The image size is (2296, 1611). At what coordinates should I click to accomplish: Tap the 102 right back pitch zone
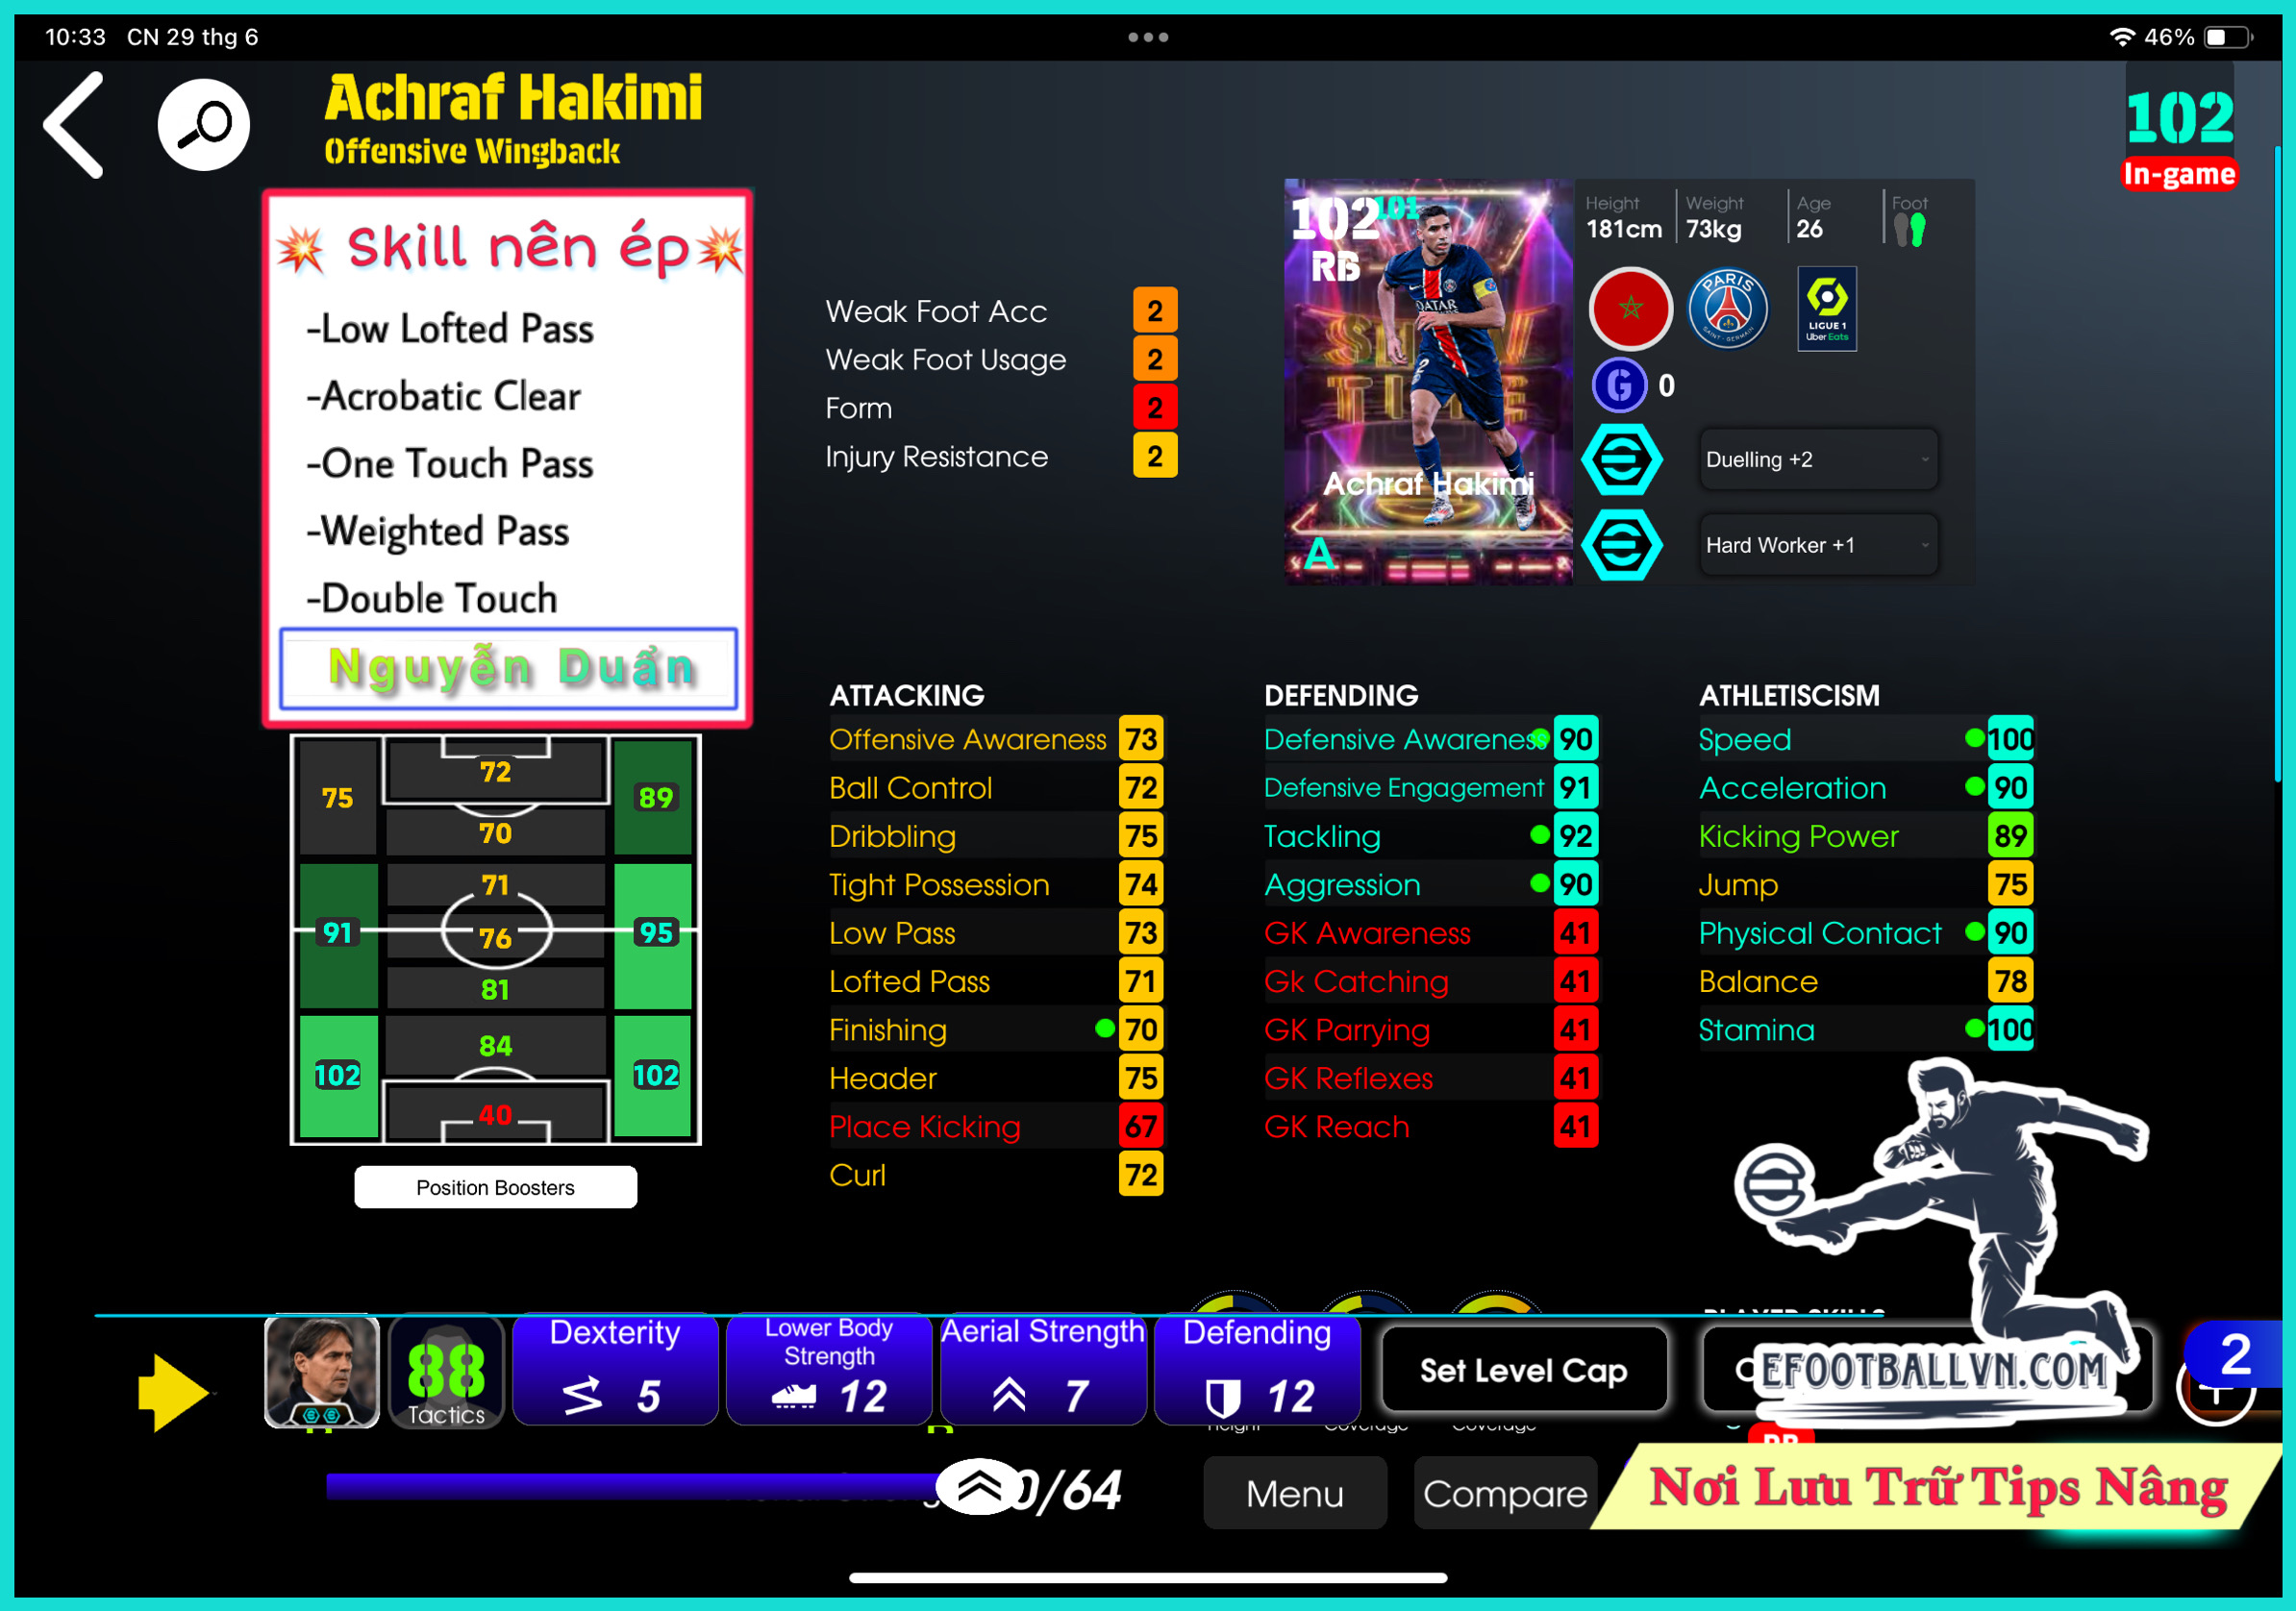[x=655, y=1076]
